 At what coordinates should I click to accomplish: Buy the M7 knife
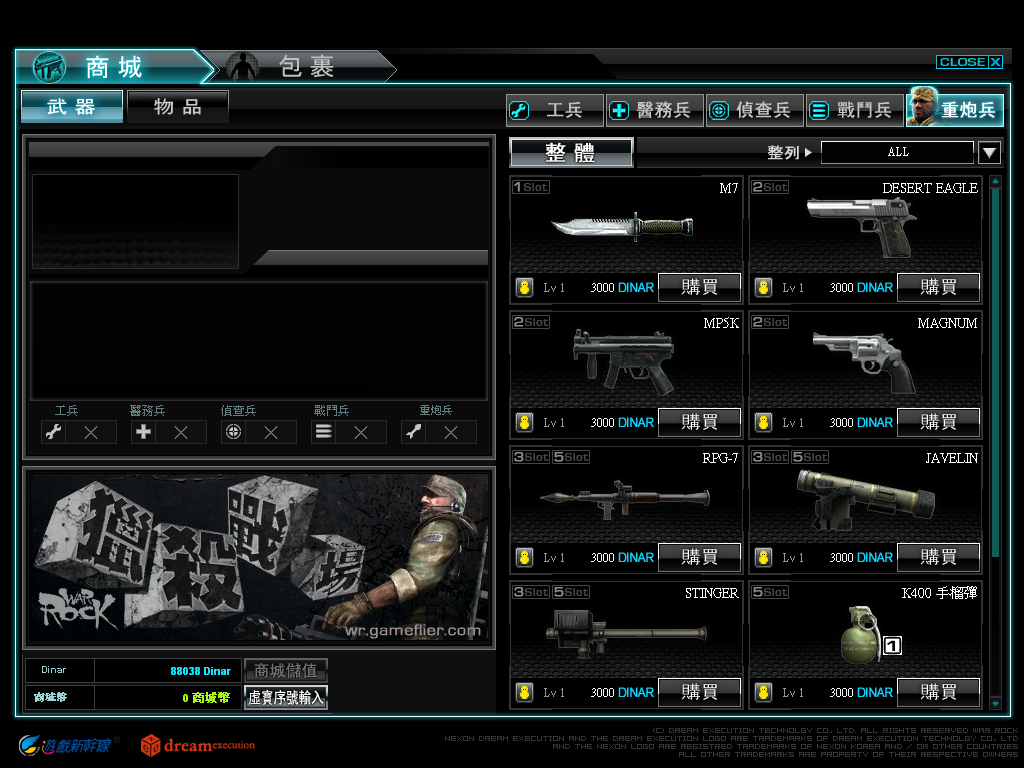tap(699, 287)
